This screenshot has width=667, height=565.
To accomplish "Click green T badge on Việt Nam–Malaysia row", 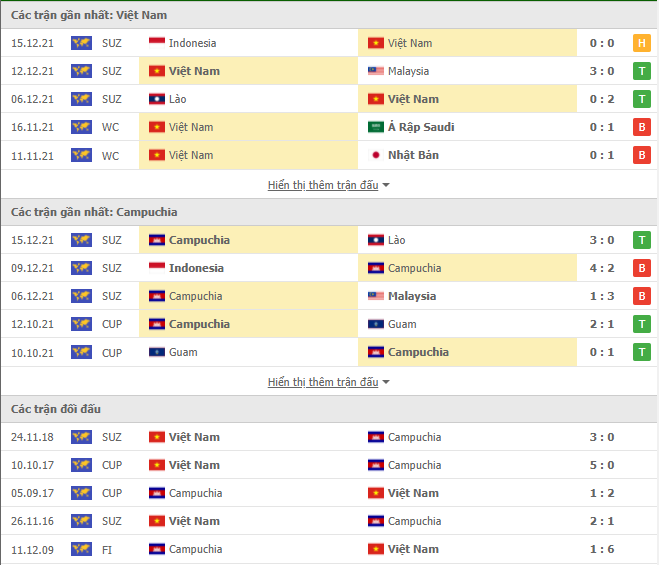I will [641, 71].
